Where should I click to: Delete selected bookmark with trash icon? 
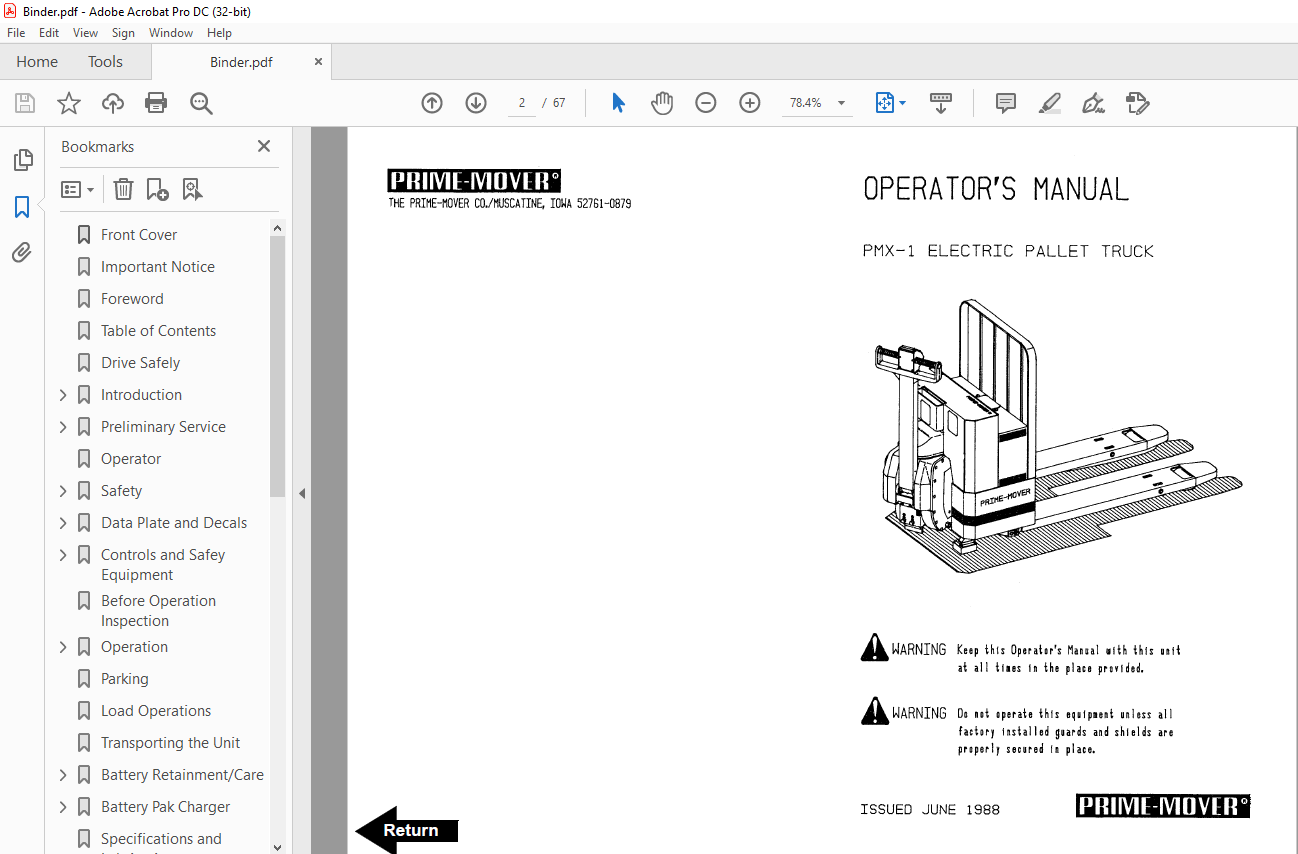(x=123, y=189)
